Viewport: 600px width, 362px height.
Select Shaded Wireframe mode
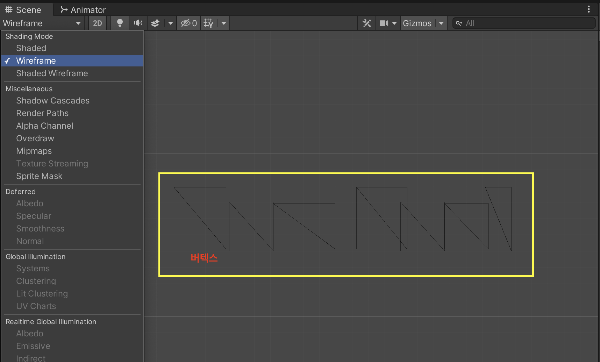click(x=72, y=73)
